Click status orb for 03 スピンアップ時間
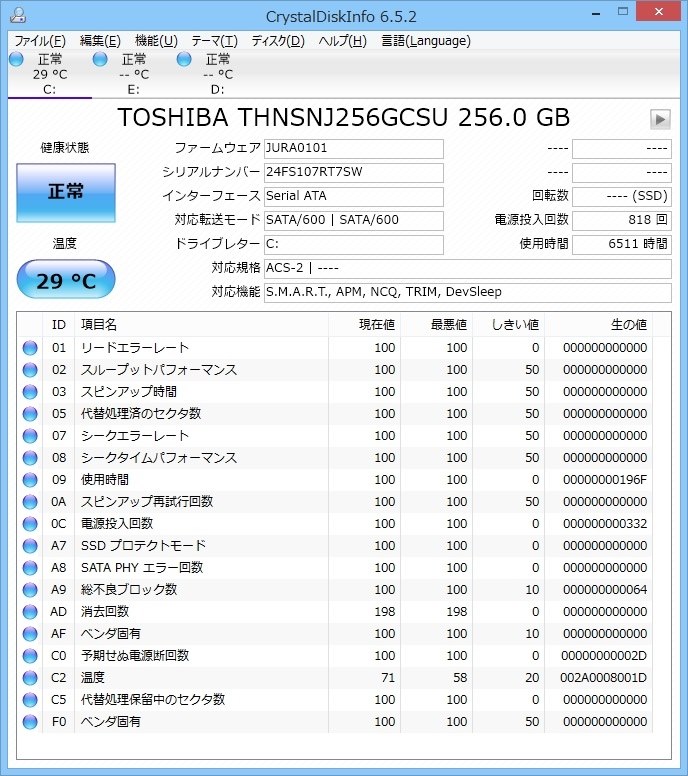688x776 pixels. (x=30, y=392)
